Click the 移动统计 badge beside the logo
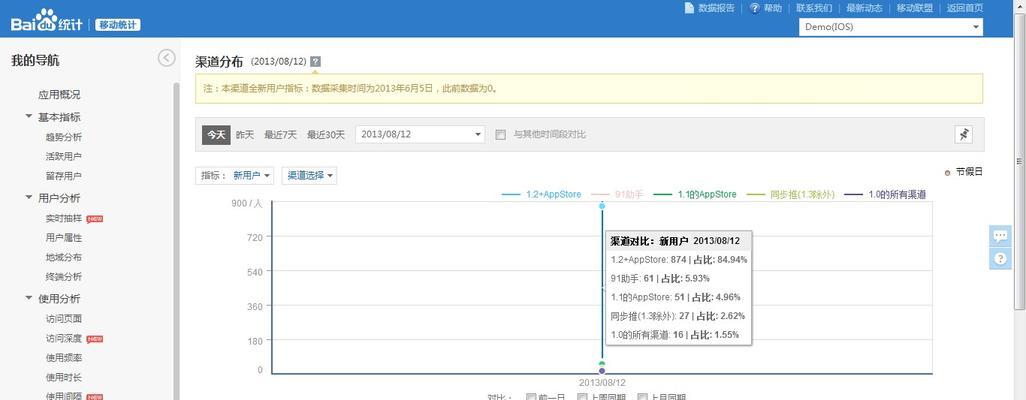Screen dimensions: 1026x400 118,25
